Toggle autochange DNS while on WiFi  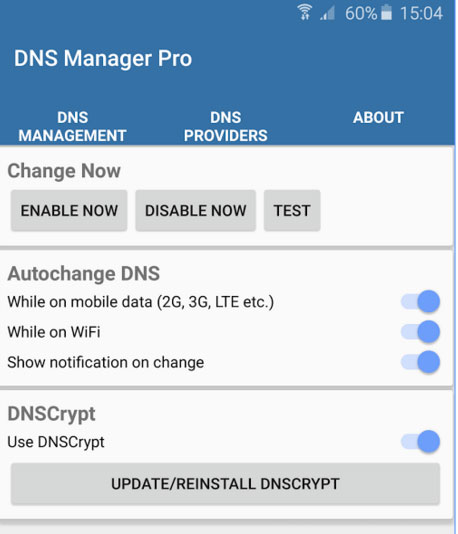pyautogui.click(x=420, y=332)
